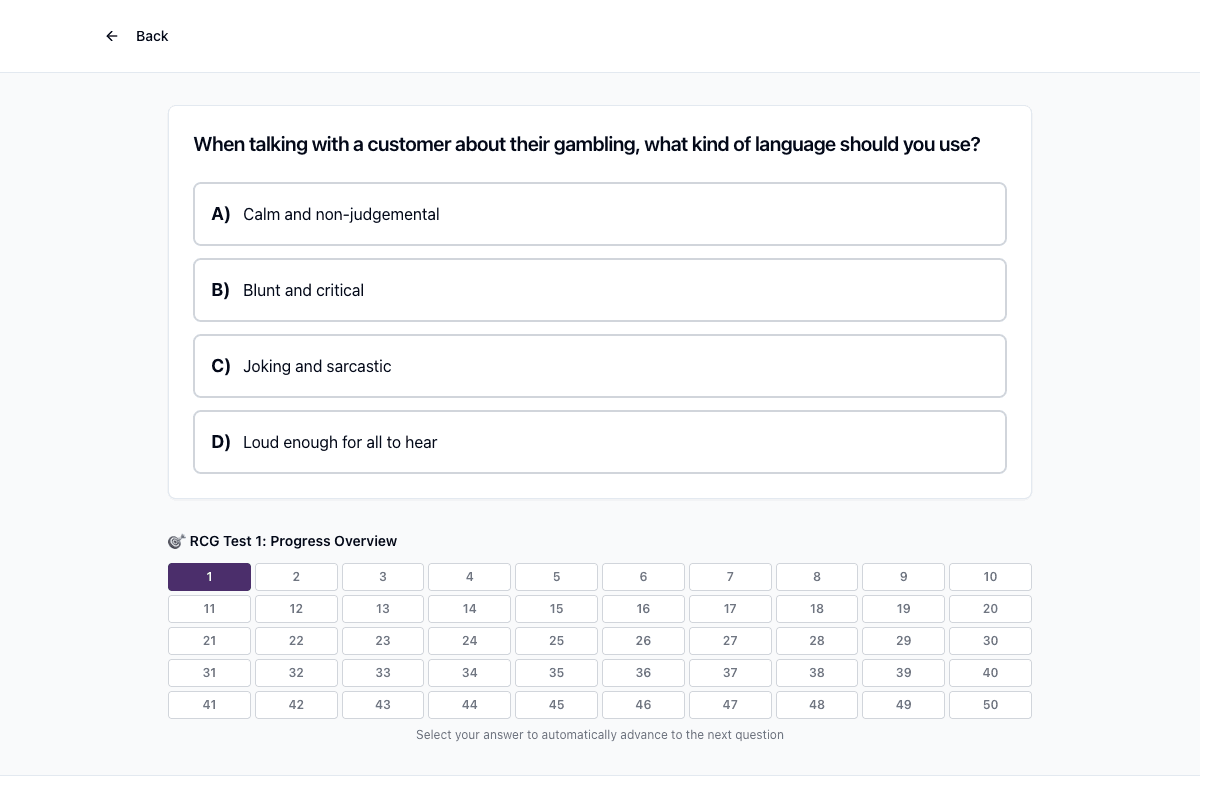Select answer D, Loud enough for all
The image size is (1215, 790).
coord(600,442)
